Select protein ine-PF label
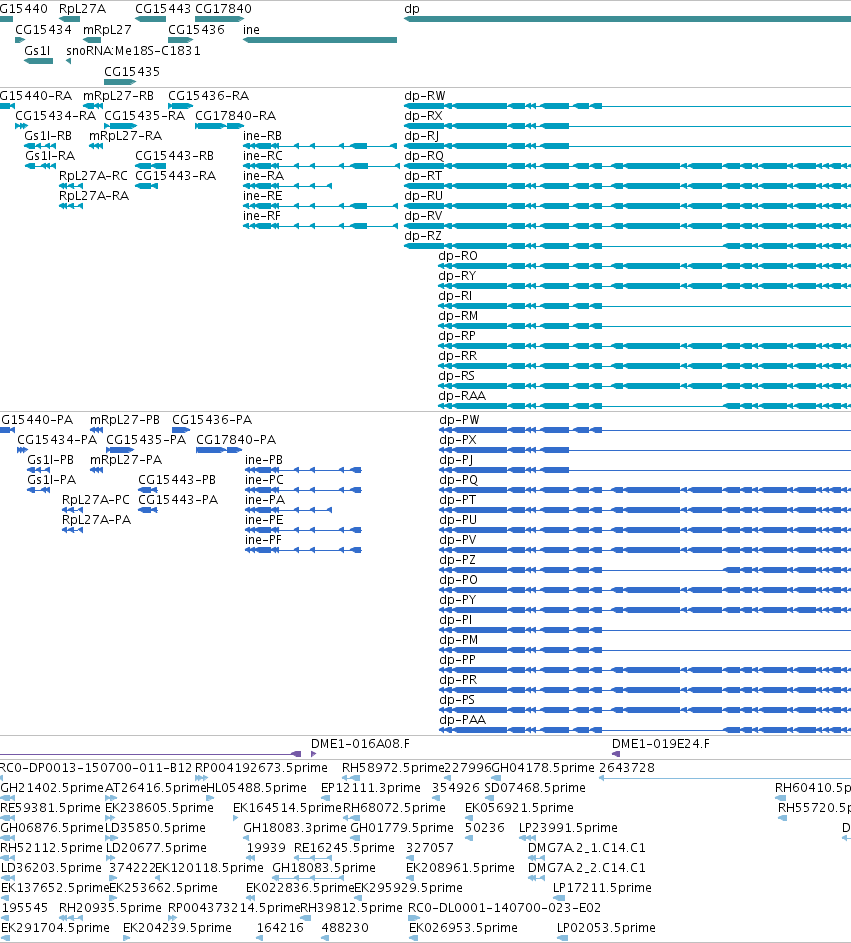 coord(263,540)
